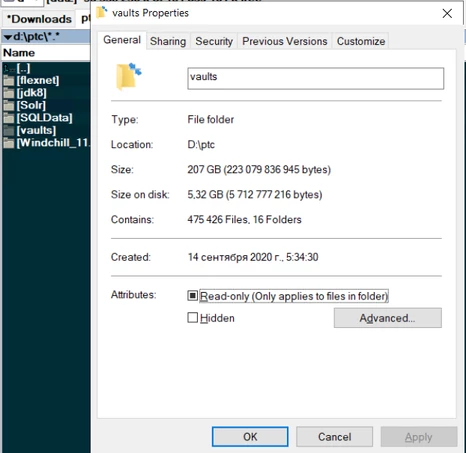Select the jdk8 folder icon
Screen dimensions: 466x453
(x=9, y=93)
